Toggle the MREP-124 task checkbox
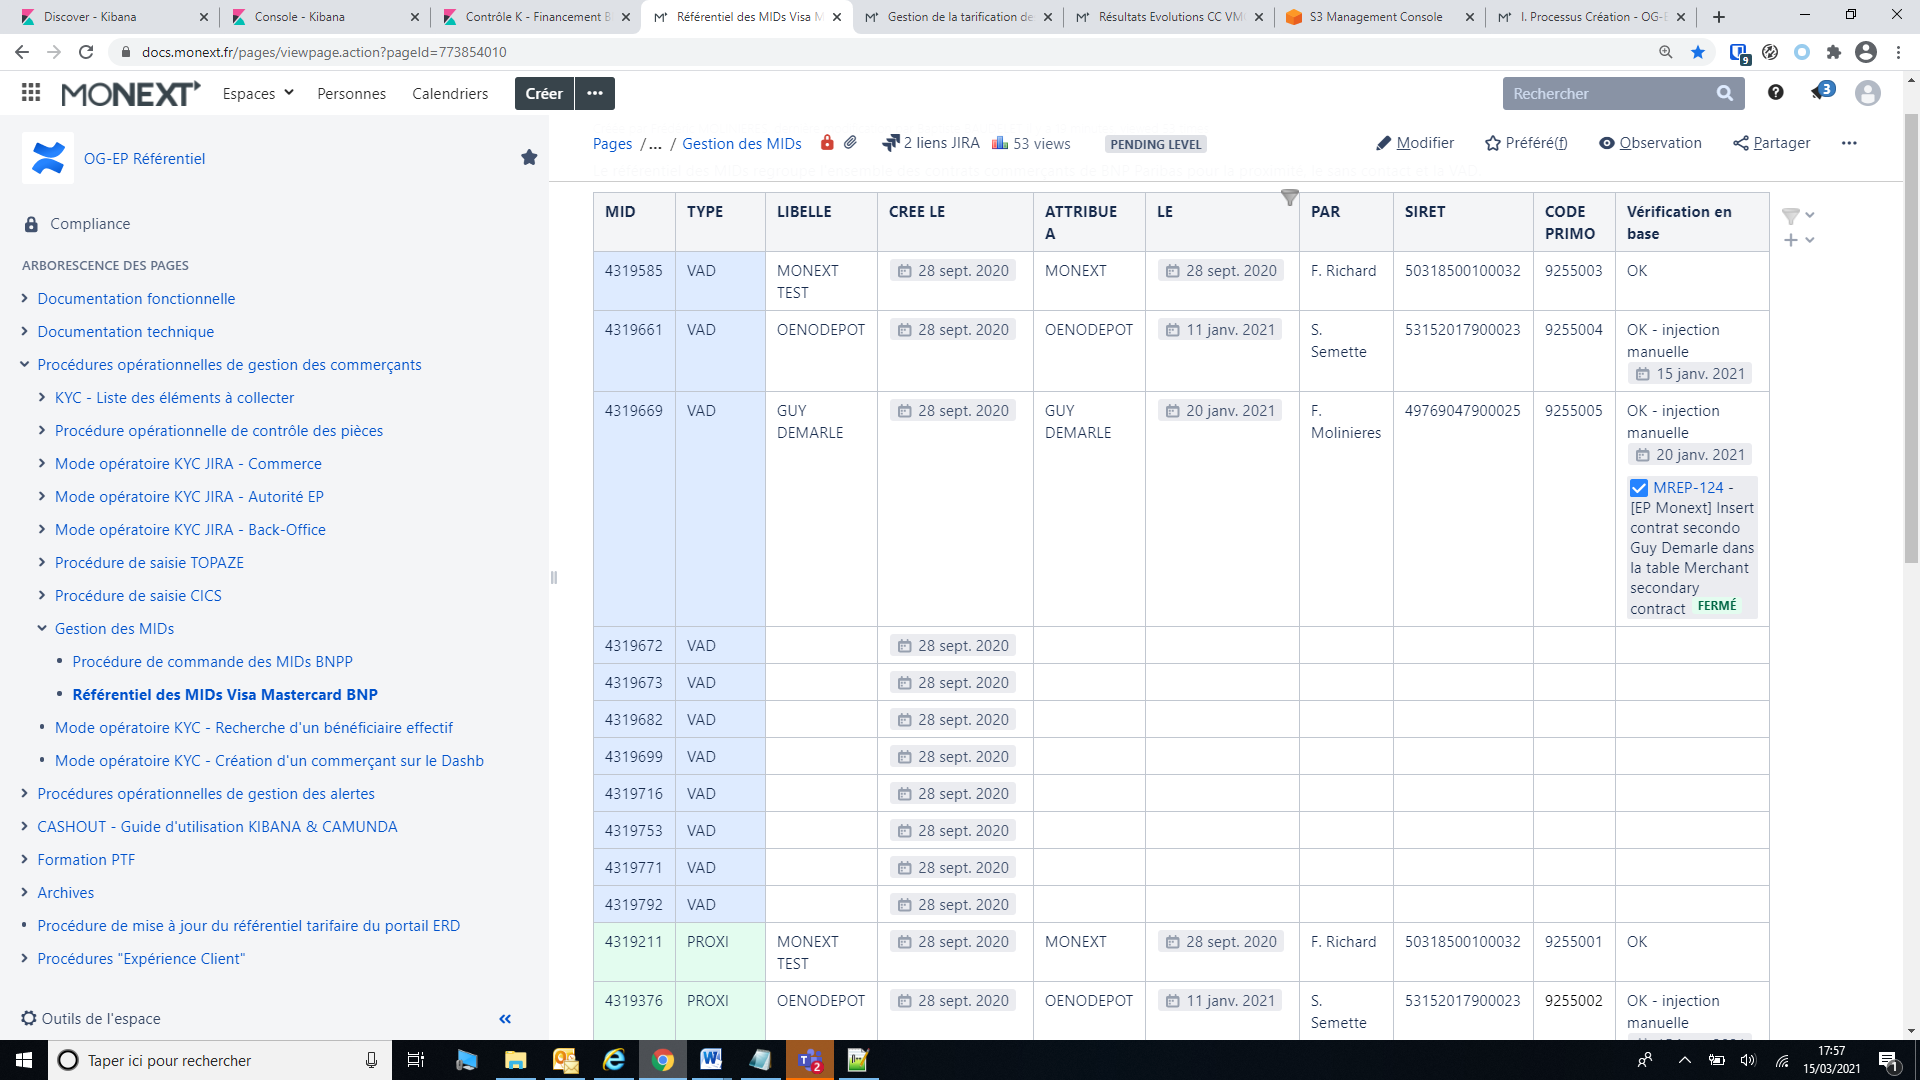This screenshot has width=1920, height=1080. tap(1639, 488)
